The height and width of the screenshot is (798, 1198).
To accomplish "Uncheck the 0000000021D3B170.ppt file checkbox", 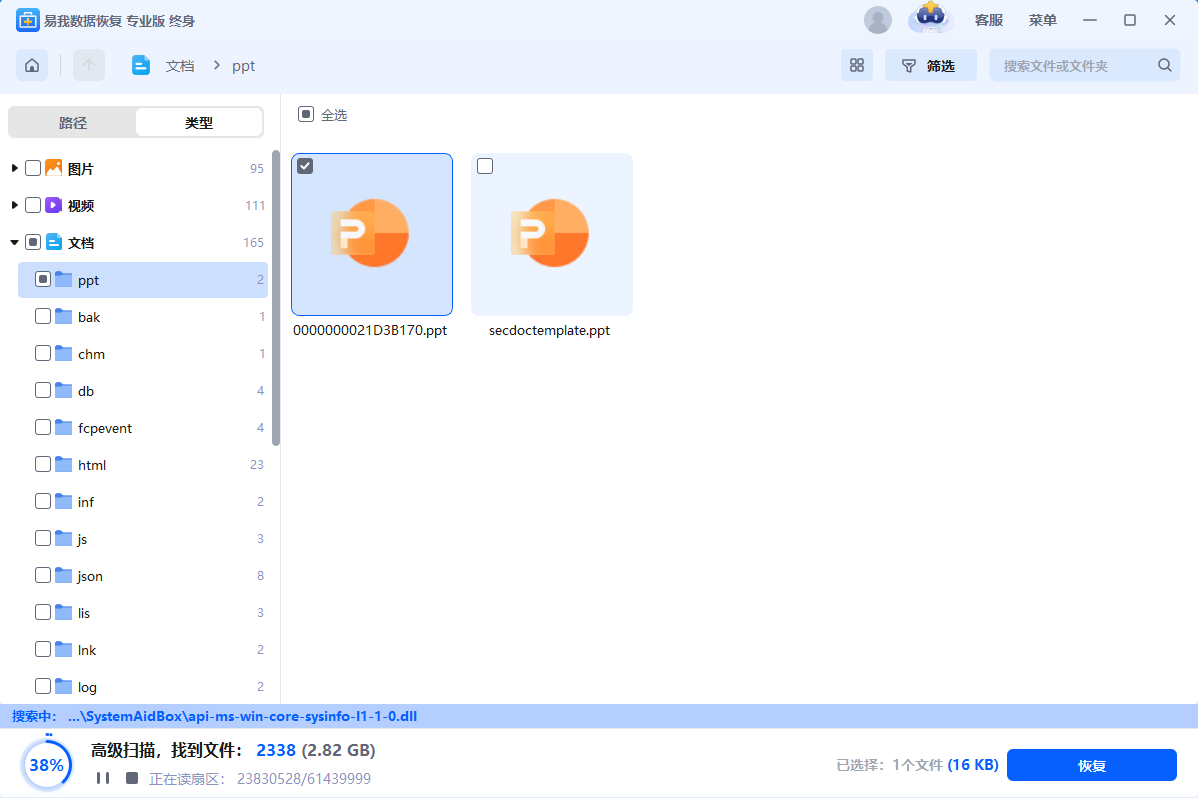I will 305,166.
